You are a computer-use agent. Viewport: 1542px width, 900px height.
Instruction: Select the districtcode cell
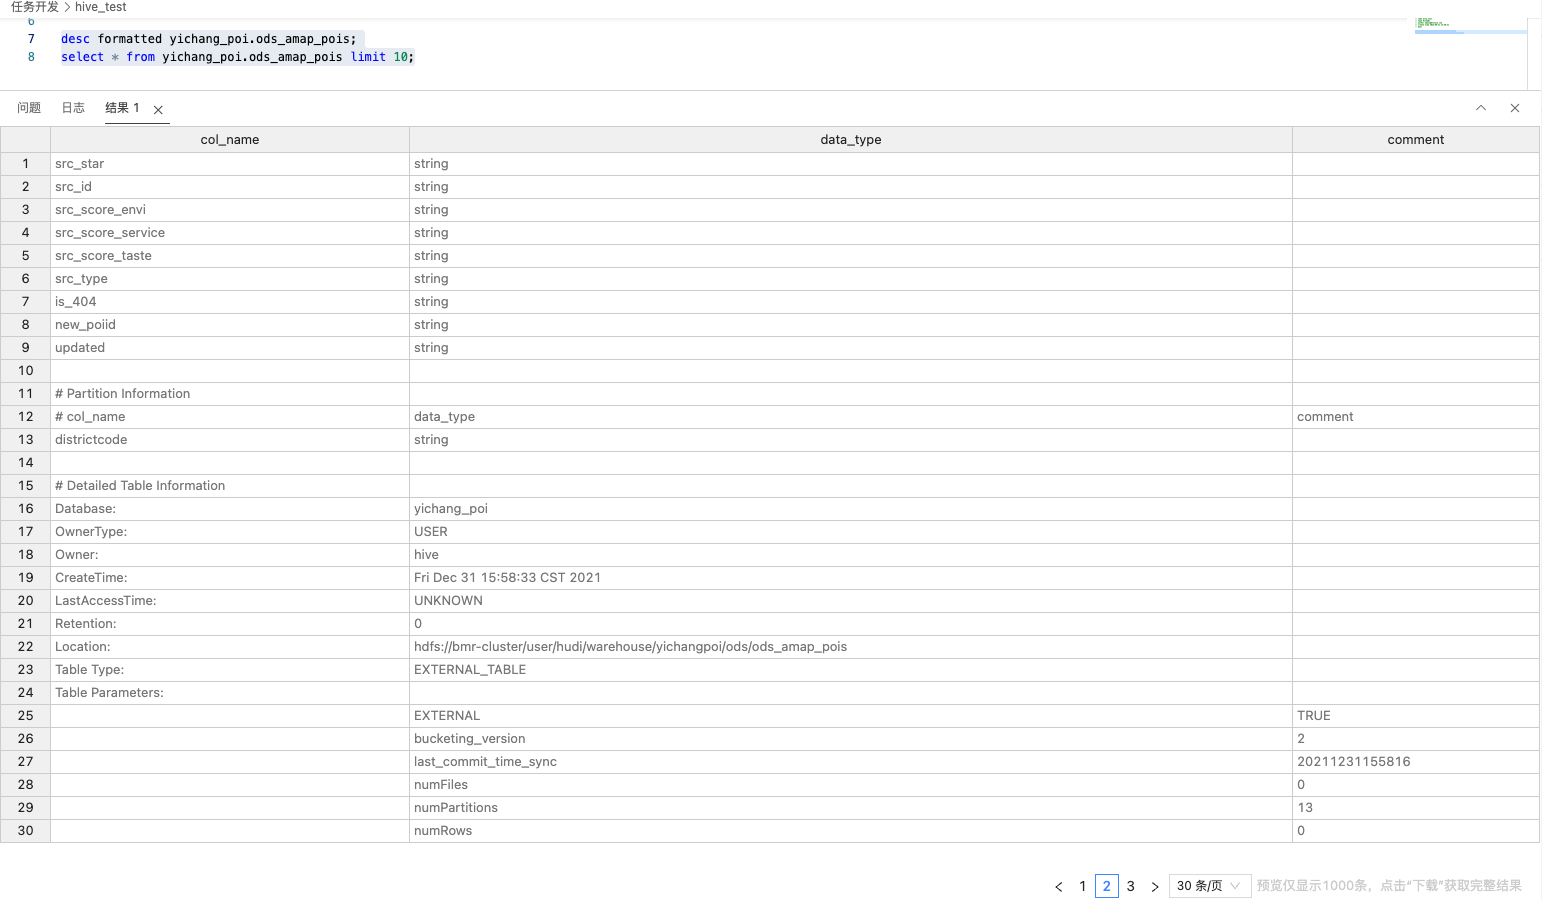coord(230,440)
